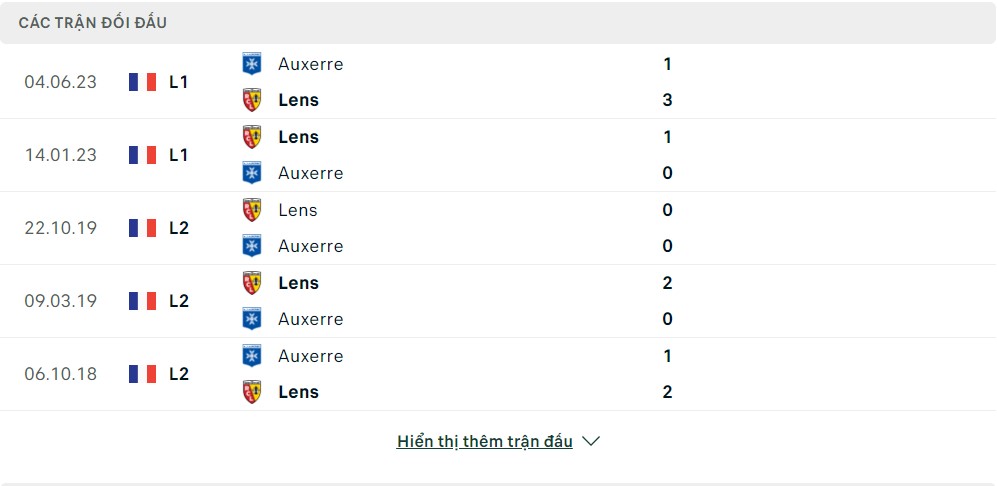Expand more matches with the chevron arrow
Image resolution: width=997 pixels, height=486 pixels.
[591, 441]
